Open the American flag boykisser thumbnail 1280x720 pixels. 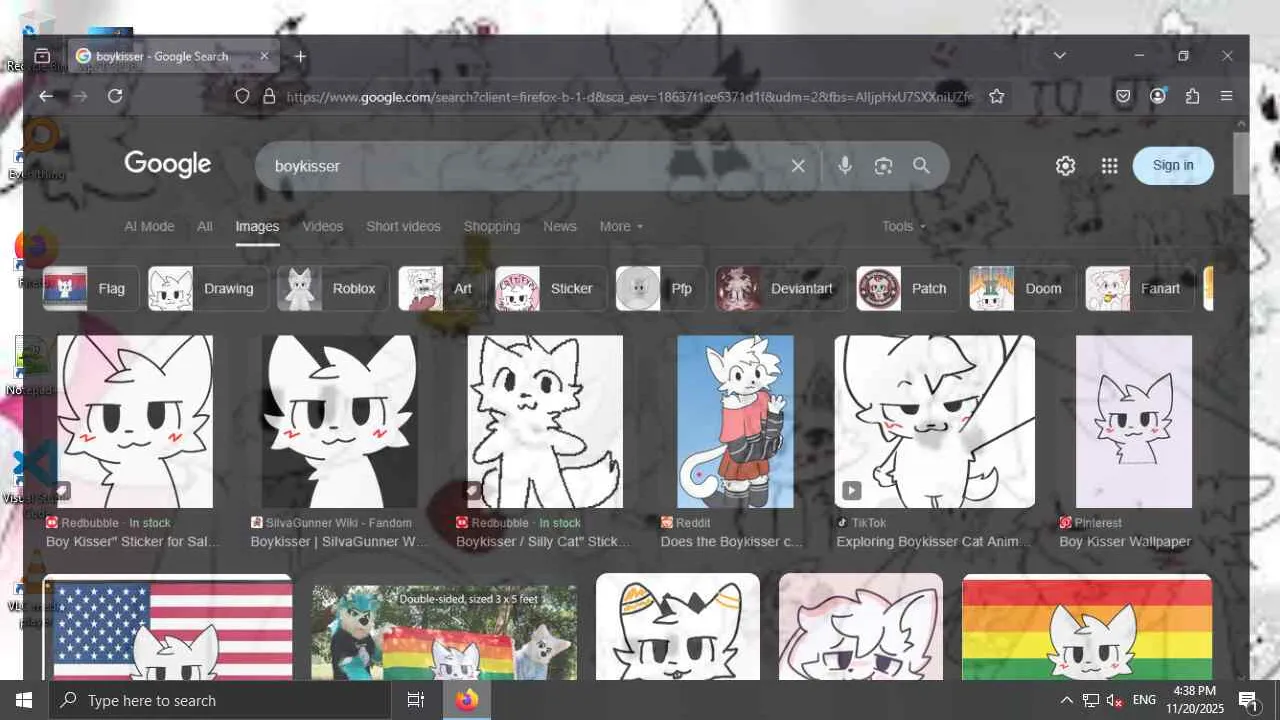(x=168, y=627)
